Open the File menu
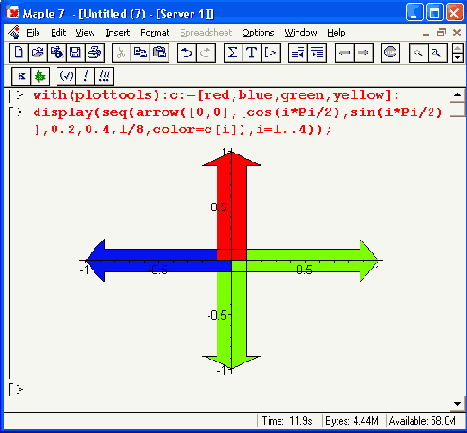 [33, 33]
